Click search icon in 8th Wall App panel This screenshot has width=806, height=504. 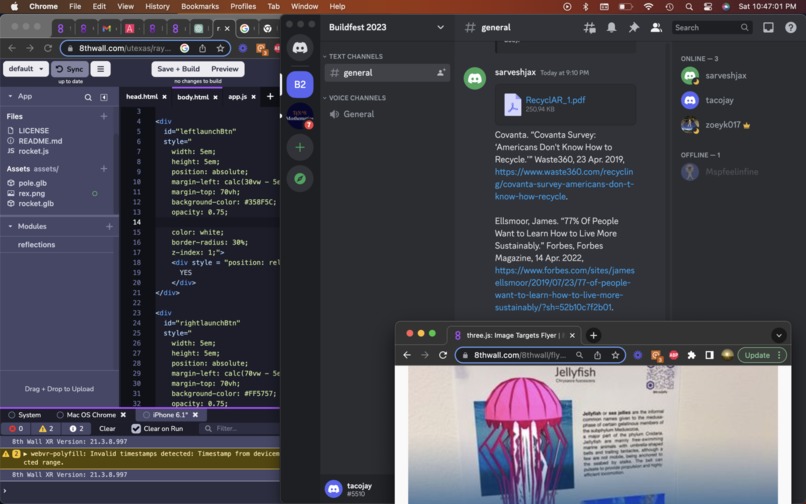pyautogui.click(x=88, y=97)
